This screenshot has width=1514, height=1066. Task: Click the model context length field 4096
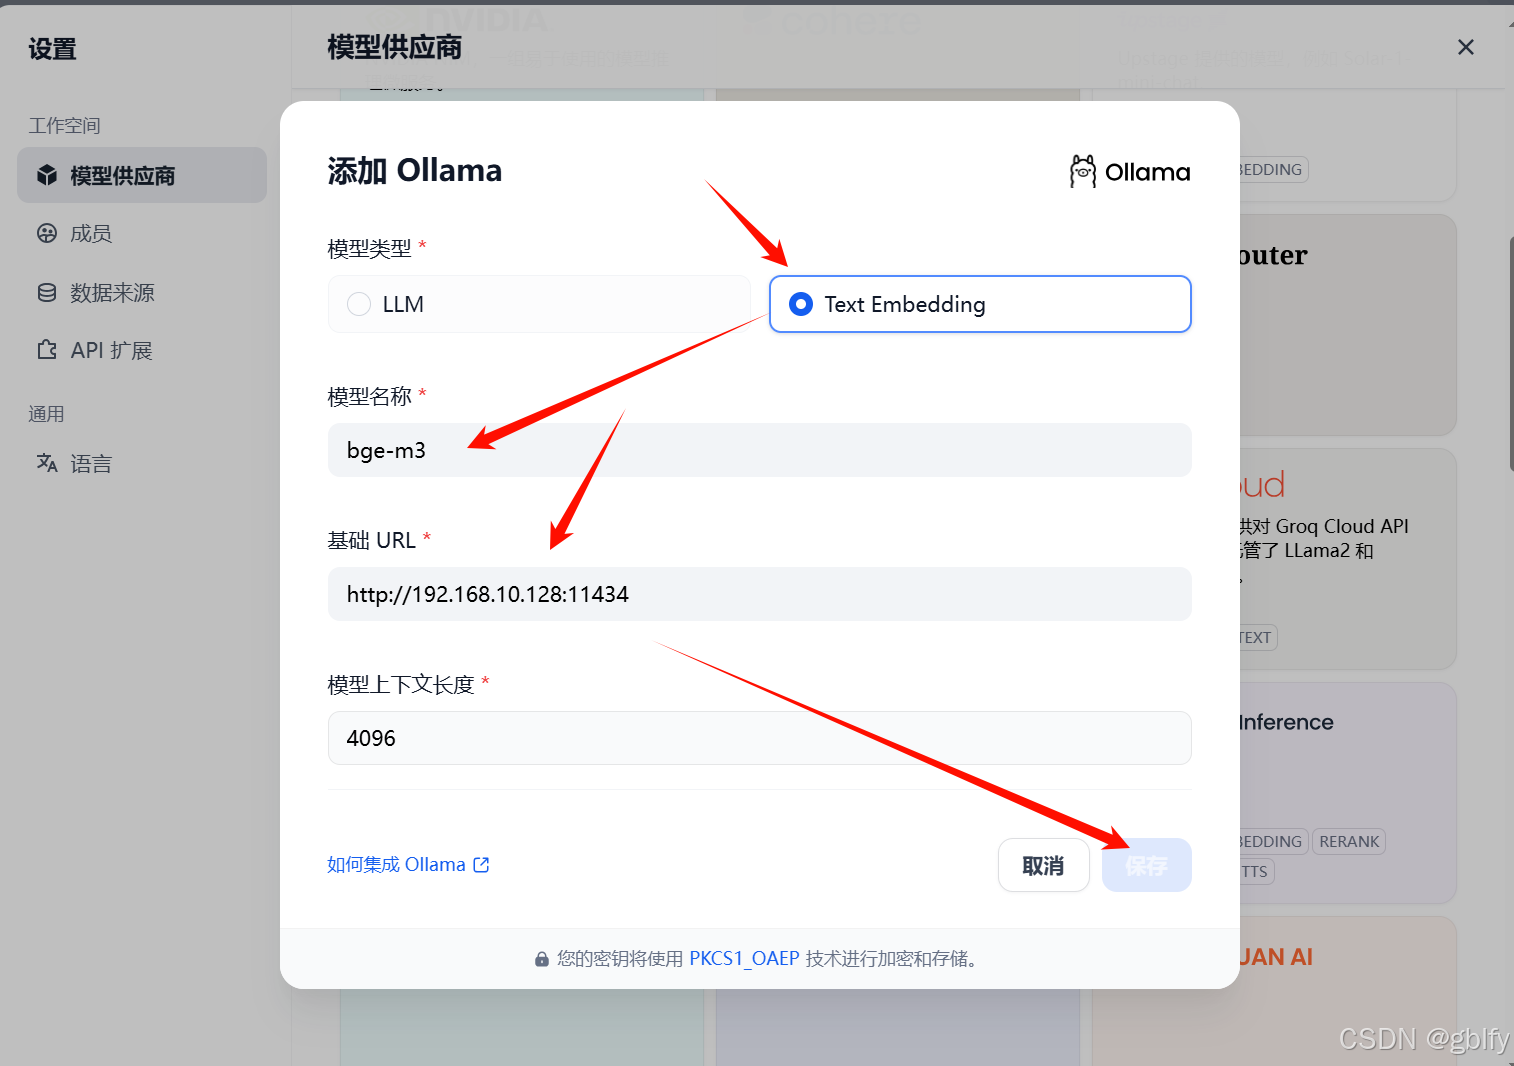(760, 738)
